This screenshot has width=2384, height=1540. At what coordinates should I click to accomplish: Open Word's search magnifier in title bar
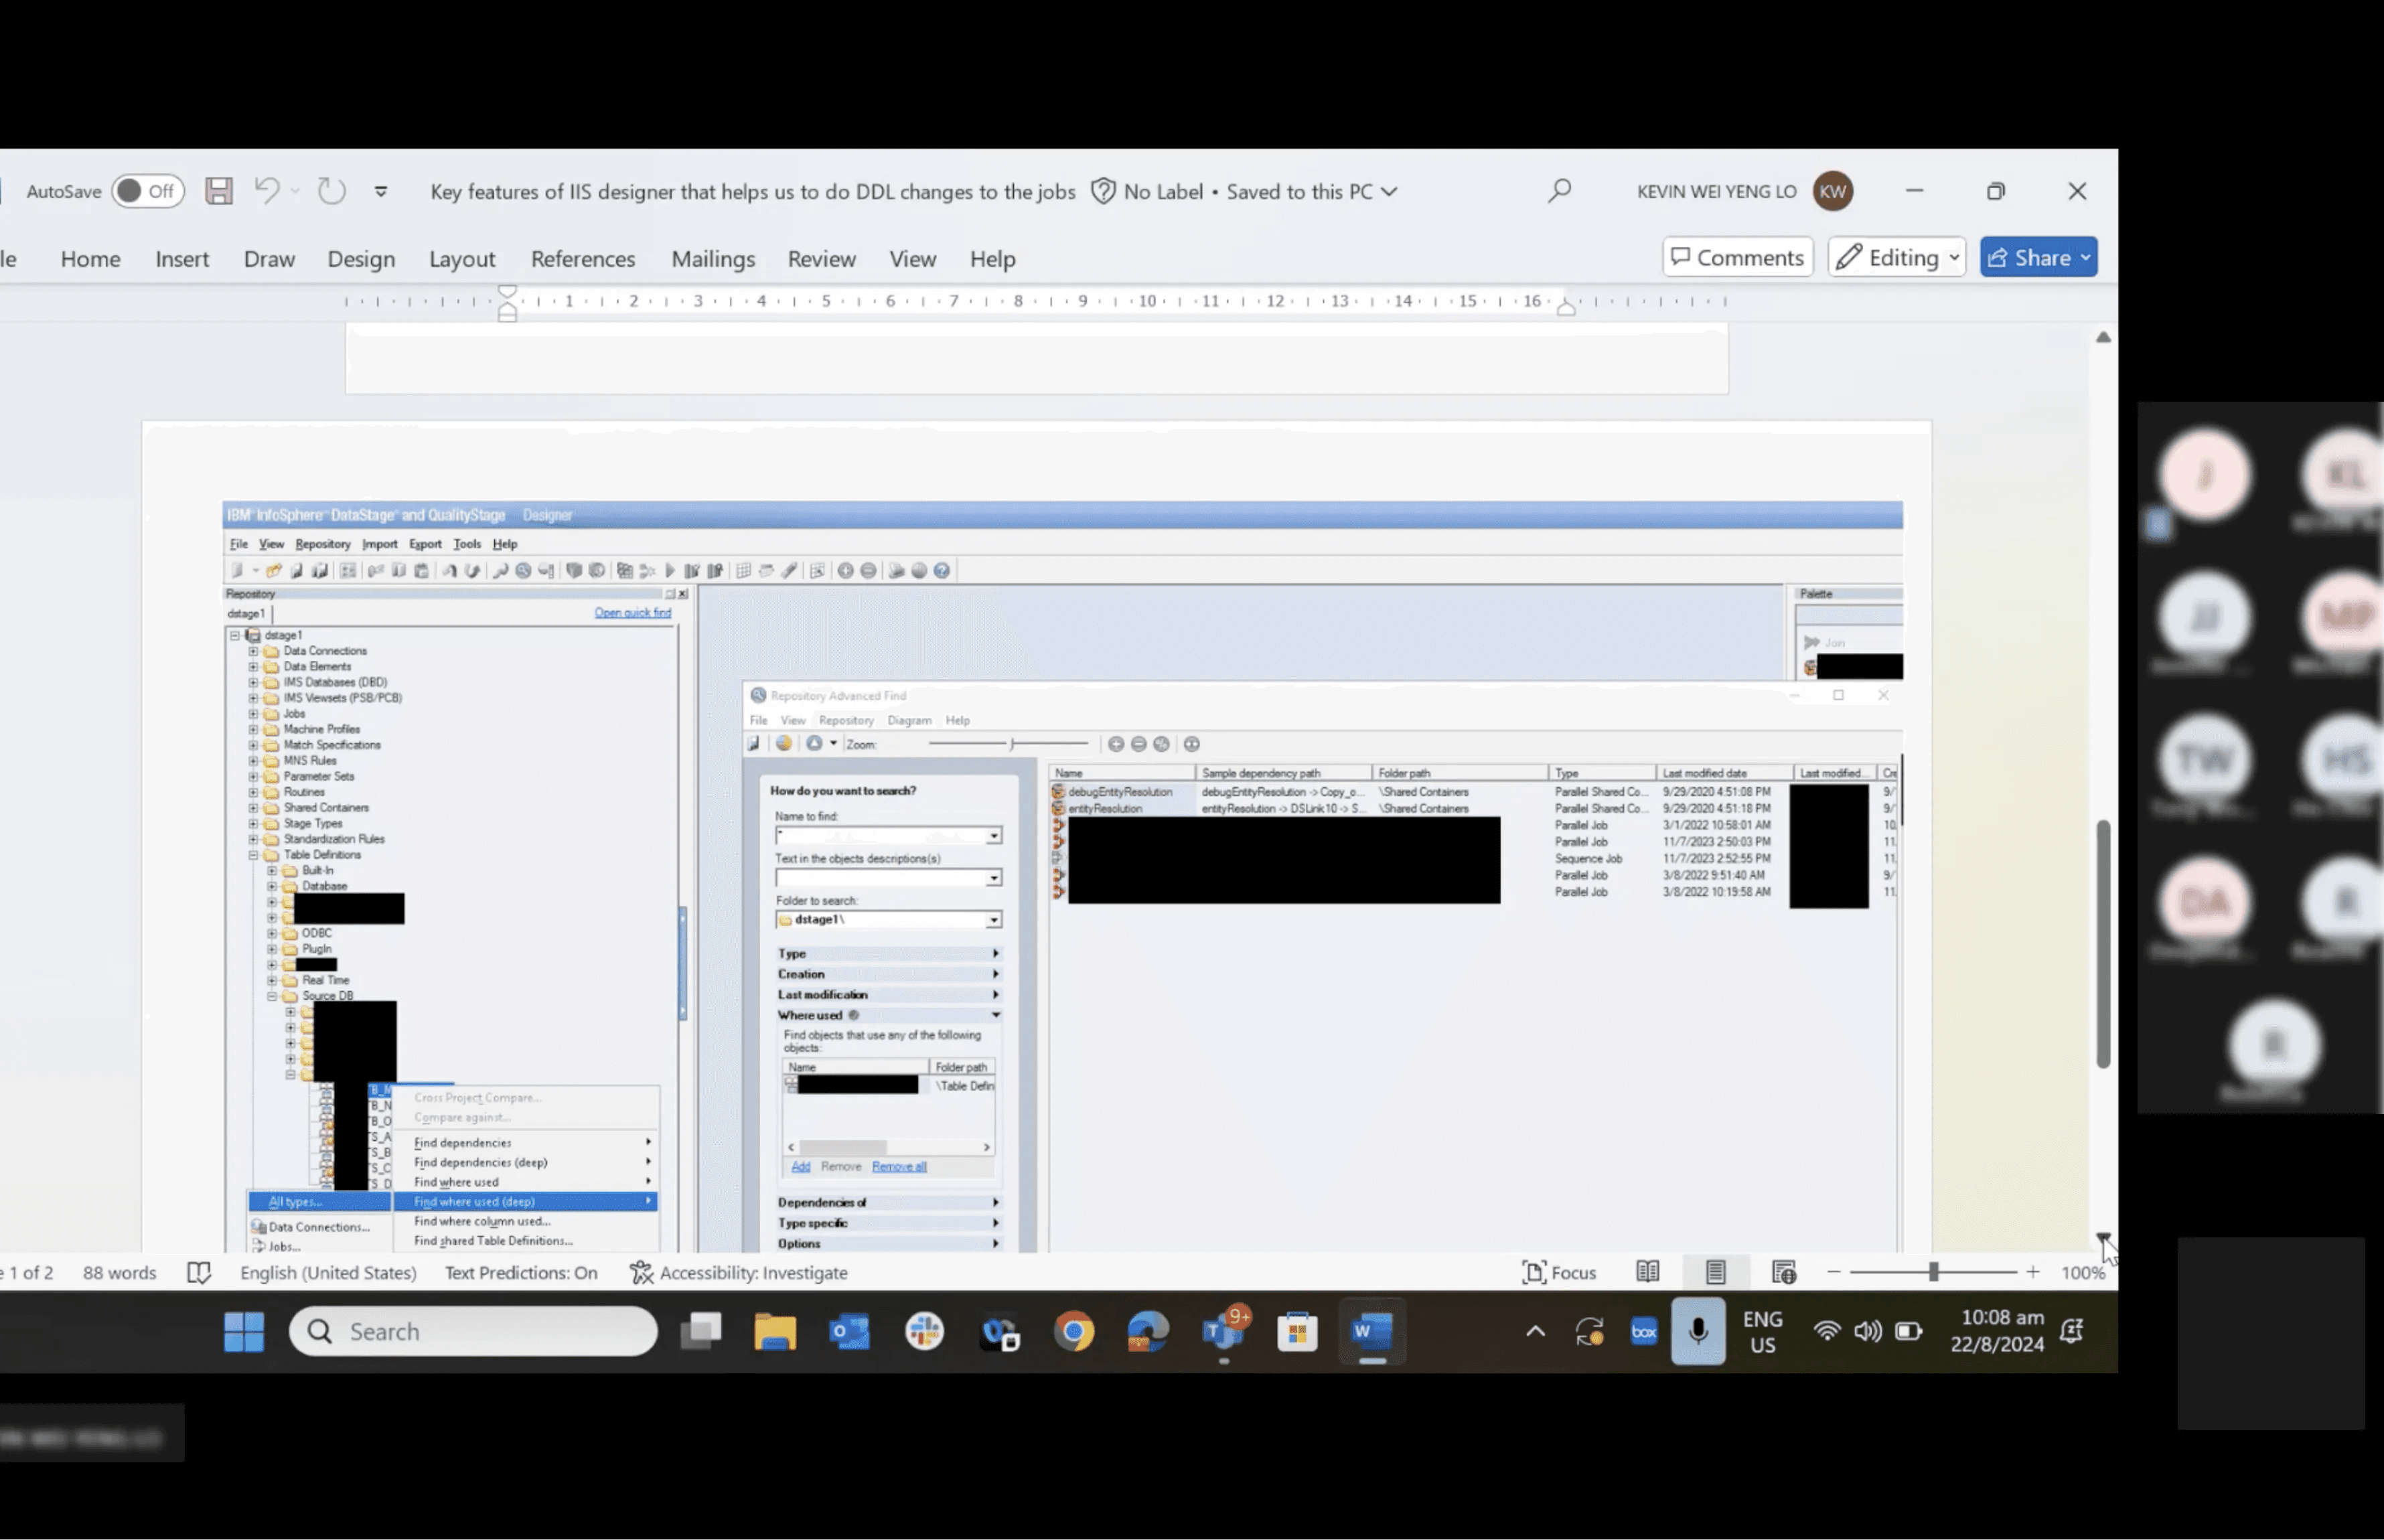click(1559, 190)
